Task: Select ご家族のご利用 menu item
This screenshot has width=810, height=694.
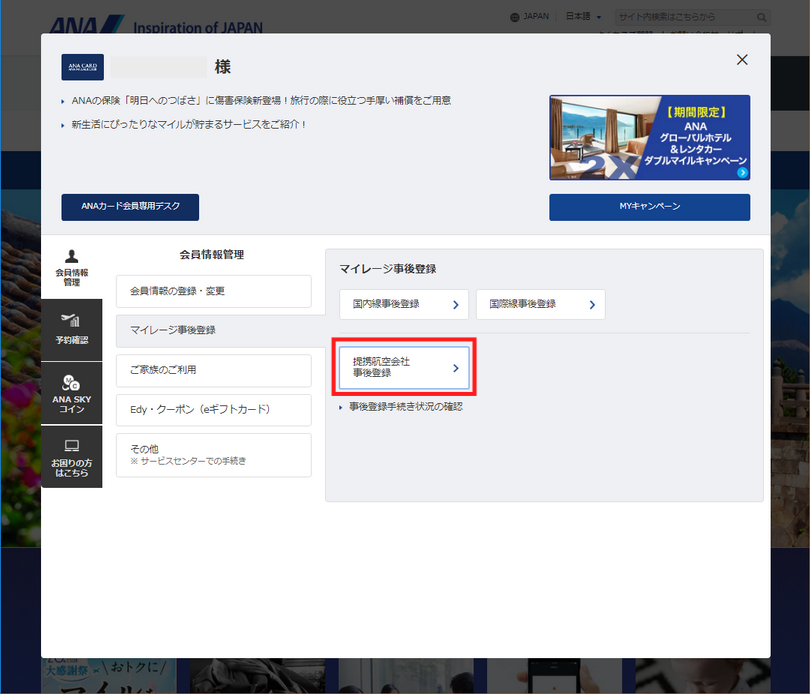Action: pyautogui.click(x=214, y=371)
